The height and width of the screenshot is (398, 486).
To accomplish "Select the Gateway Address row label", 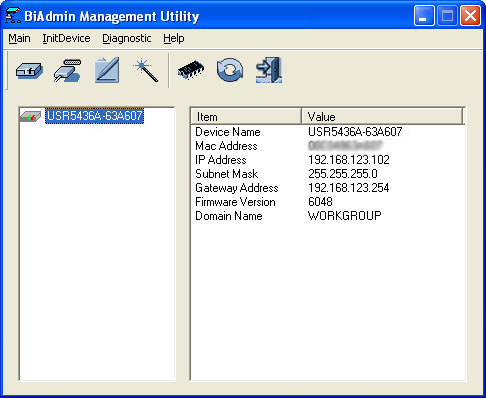I will [237, 188].
